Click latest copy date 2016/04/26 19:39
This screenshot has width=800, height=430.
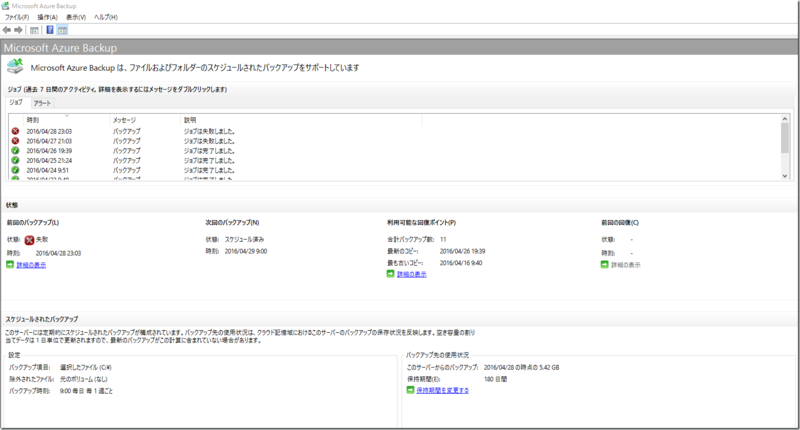click(462, 251)
